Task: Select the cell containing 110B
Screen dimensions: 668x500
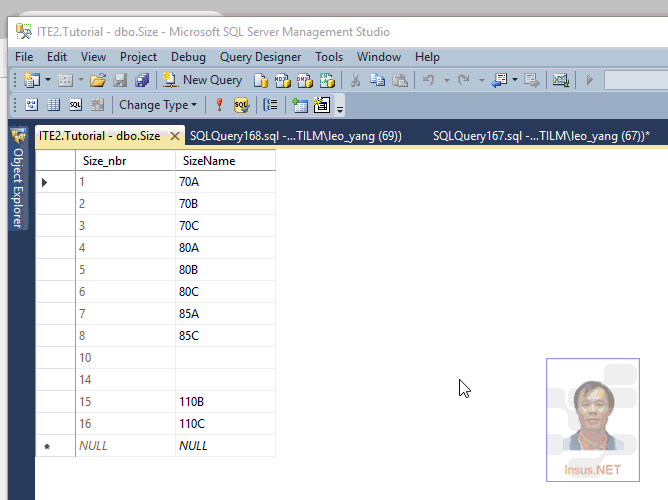Action: click(225, 402)
